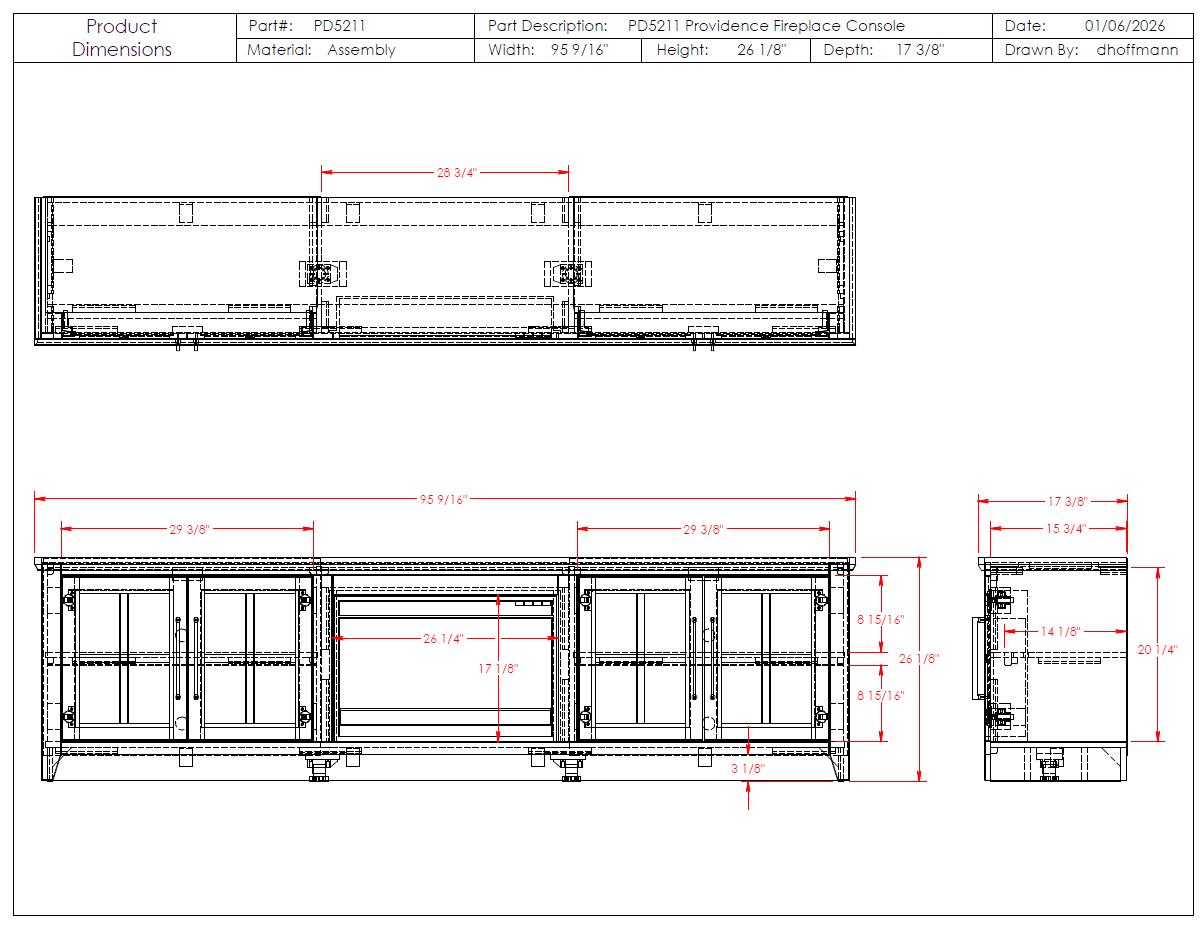Viewport: 1204px width, 929px height.
Task: Click the 17 3/8" dimension above side view
Action: (1067, 501)
